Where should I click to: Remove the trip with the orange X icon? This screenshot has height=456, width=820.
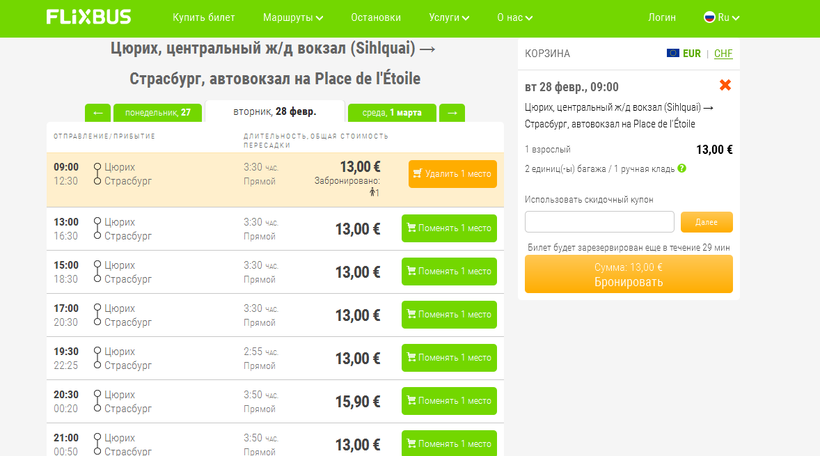point(725,86)
